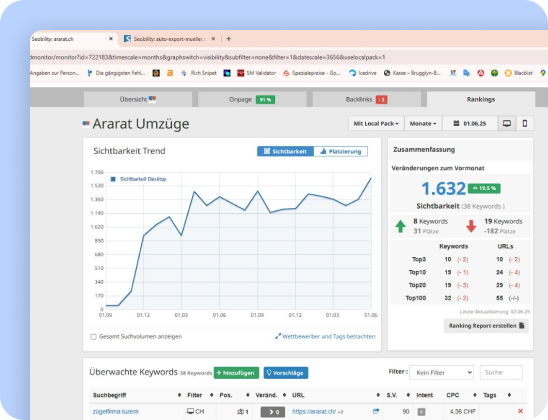Screen dimensions: 548x420
Task: Sort table by Suchbegriff column
Action: 137,395
